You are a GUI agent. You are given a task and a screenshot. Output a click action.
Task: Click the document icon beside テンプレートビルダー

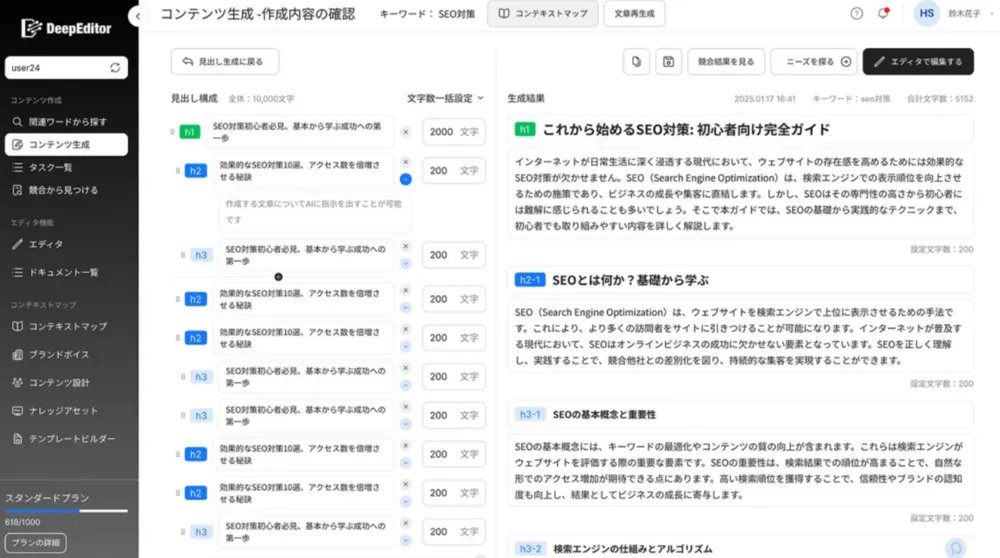click(17, 439)
